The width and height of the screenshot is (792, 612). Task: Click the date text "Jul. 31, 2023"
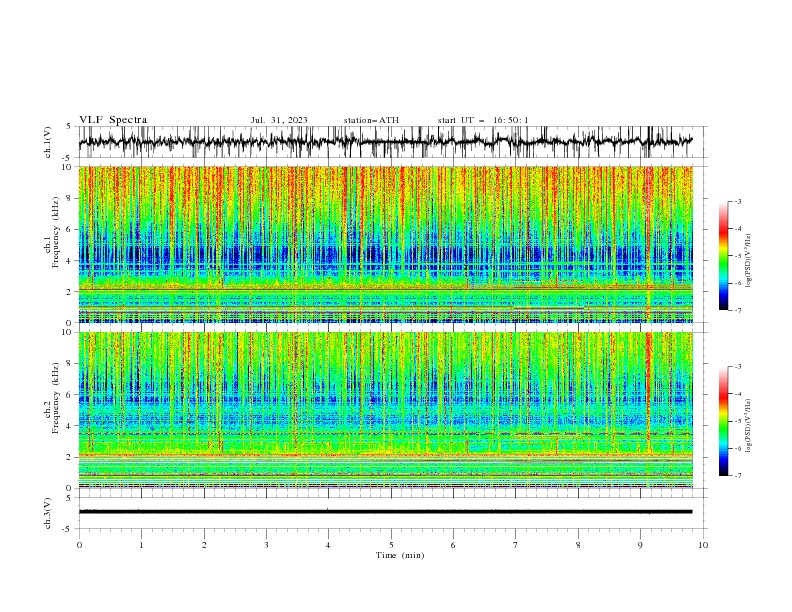(279, 120)
